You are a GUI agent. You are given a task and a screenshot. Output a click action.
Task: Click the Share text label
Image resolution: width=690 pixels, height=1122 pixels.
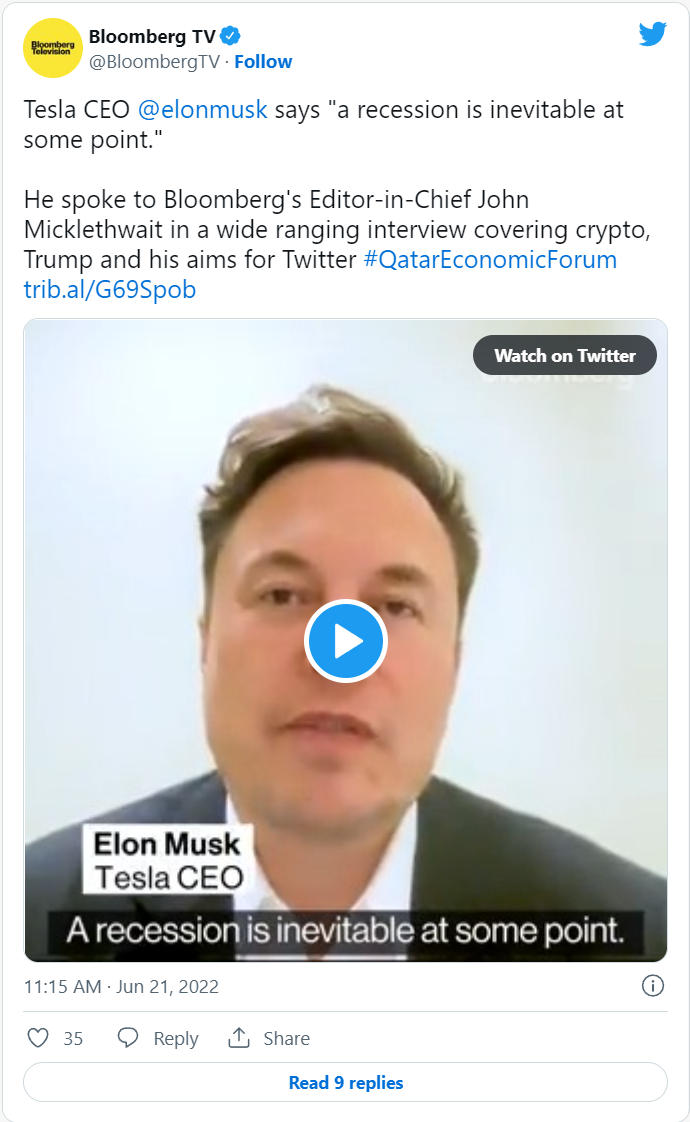tap(286, 1039)
